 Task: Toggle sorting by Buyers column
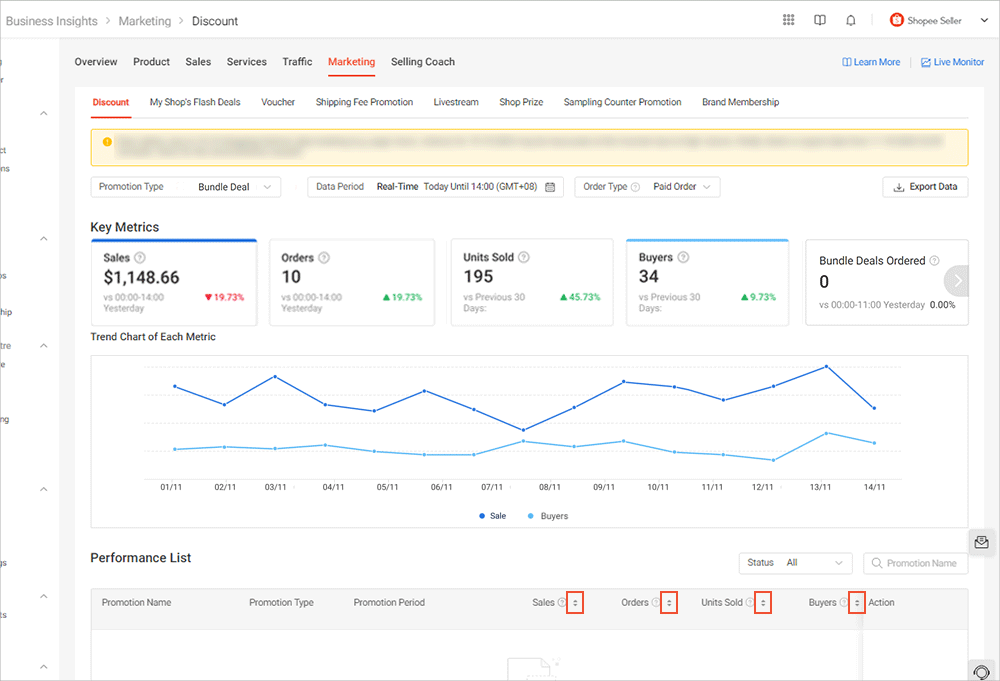[x=856, y=603]
